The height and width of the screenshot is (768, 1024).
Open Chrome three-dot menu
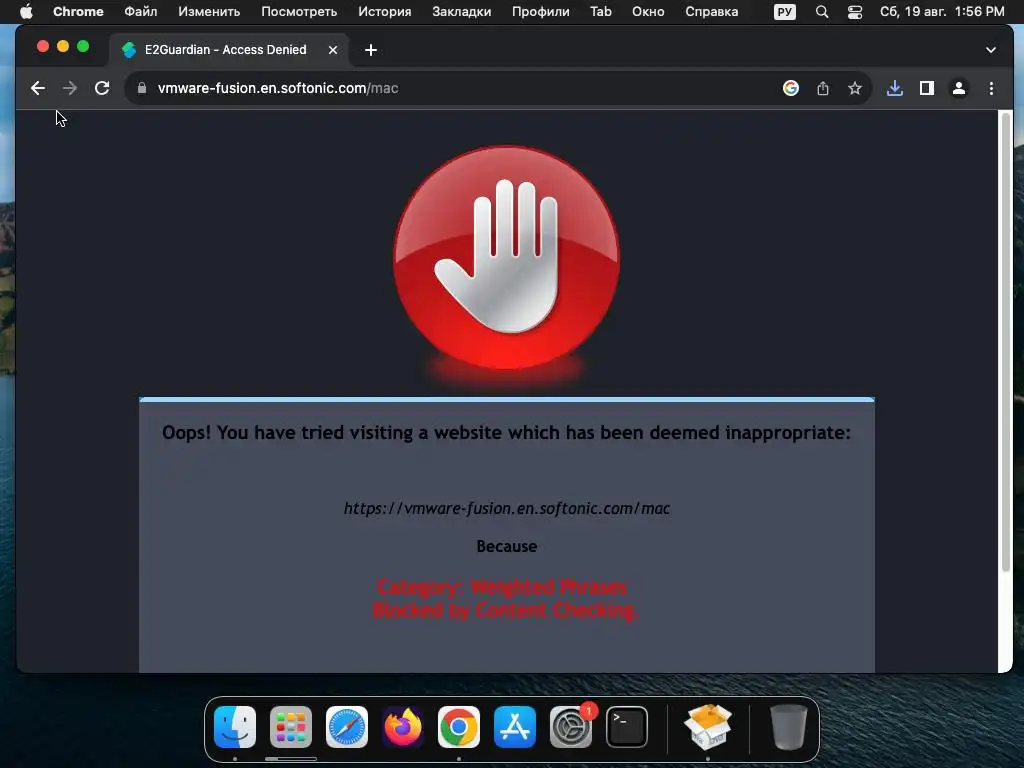991,88
